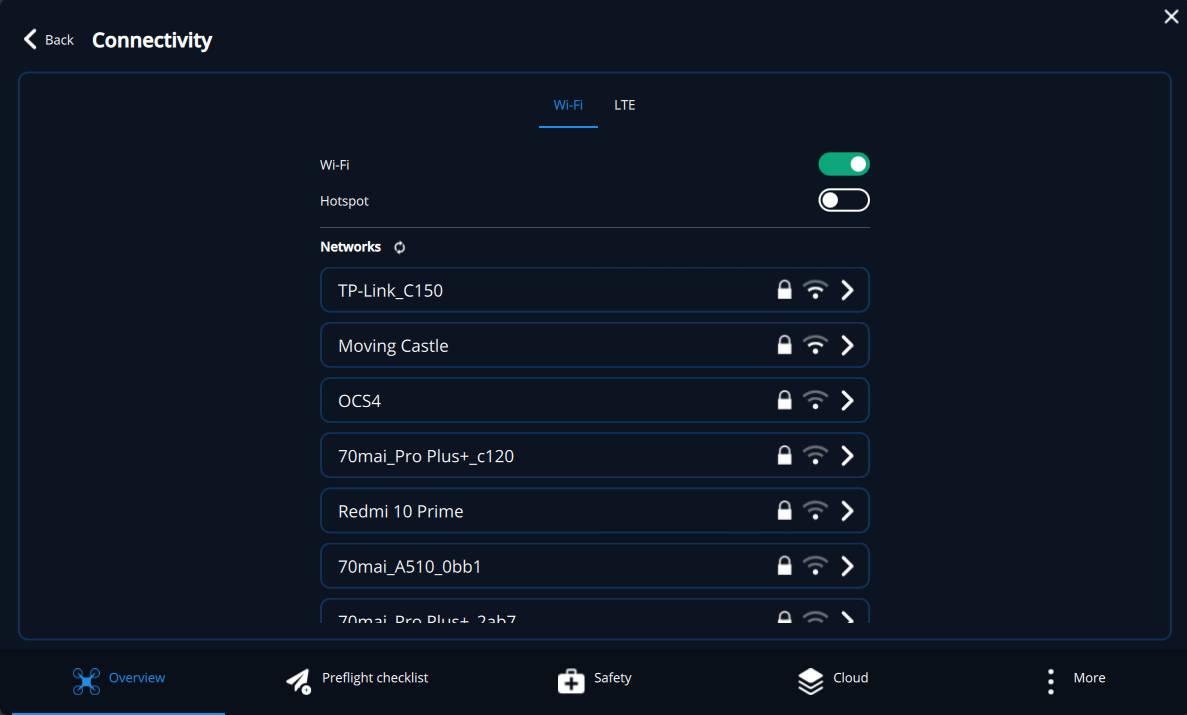This screenshot has height=715, width=1187.
Task: Click the drone Overview icon
Action: tap(87, 681)
